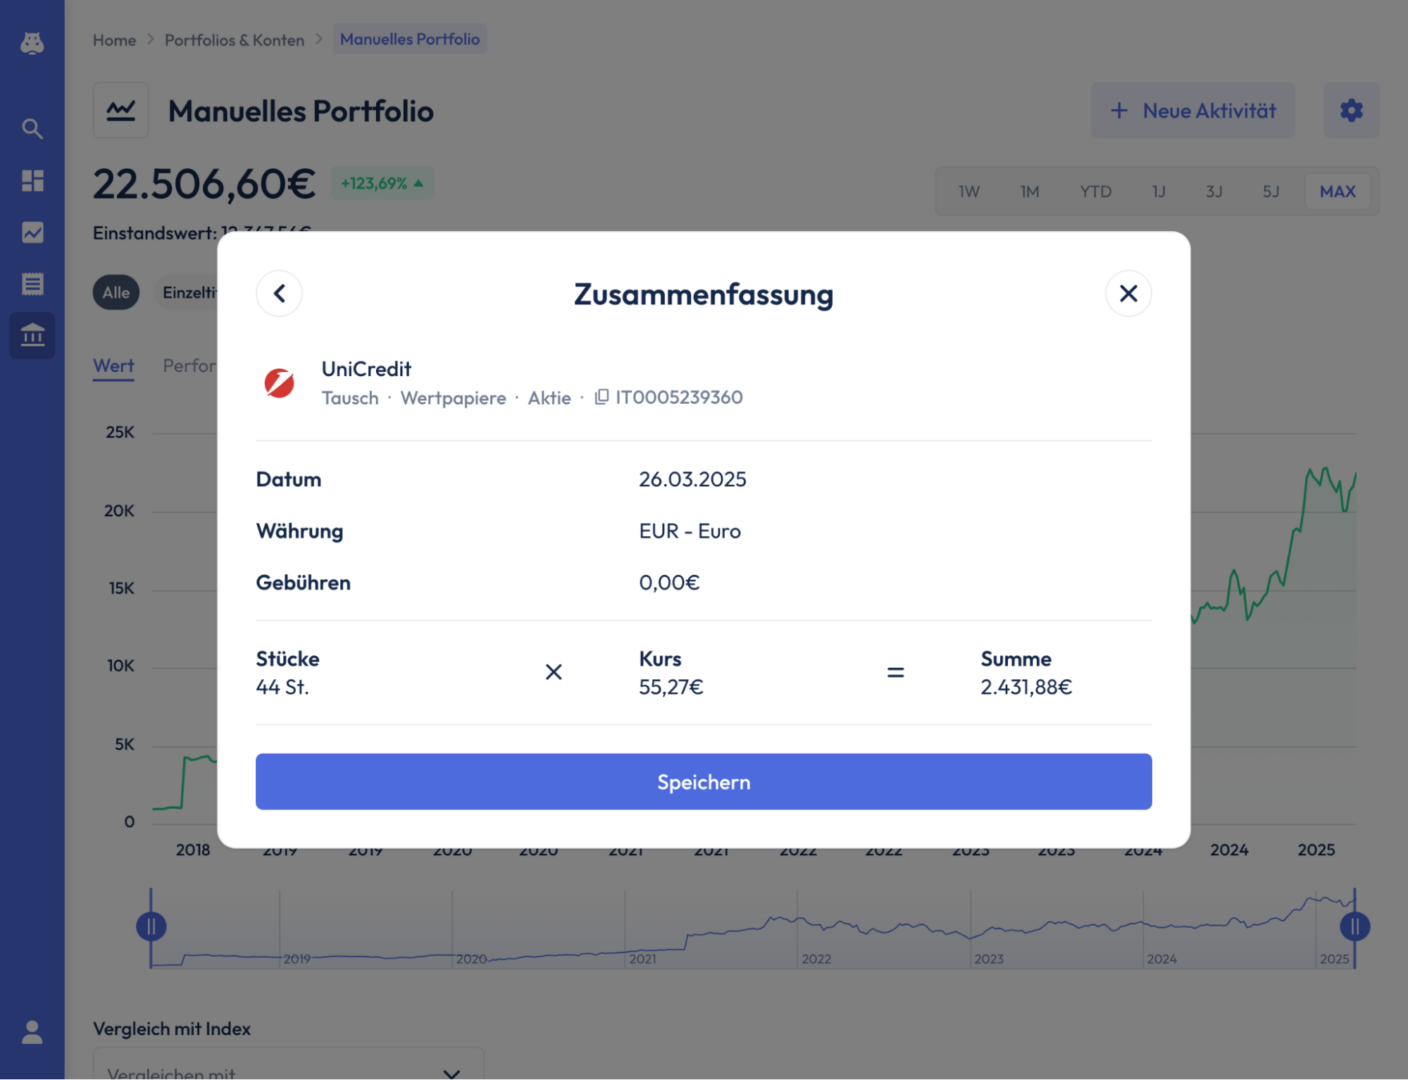
Task: Switch to the Wert tab
Action: pyautogui.click(x=113, y=366)
